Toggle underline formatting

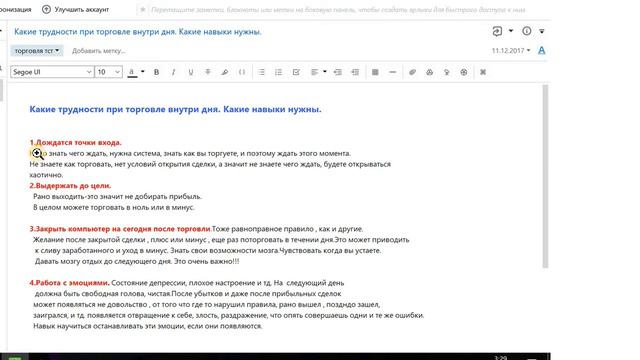(x=191, y=72)
